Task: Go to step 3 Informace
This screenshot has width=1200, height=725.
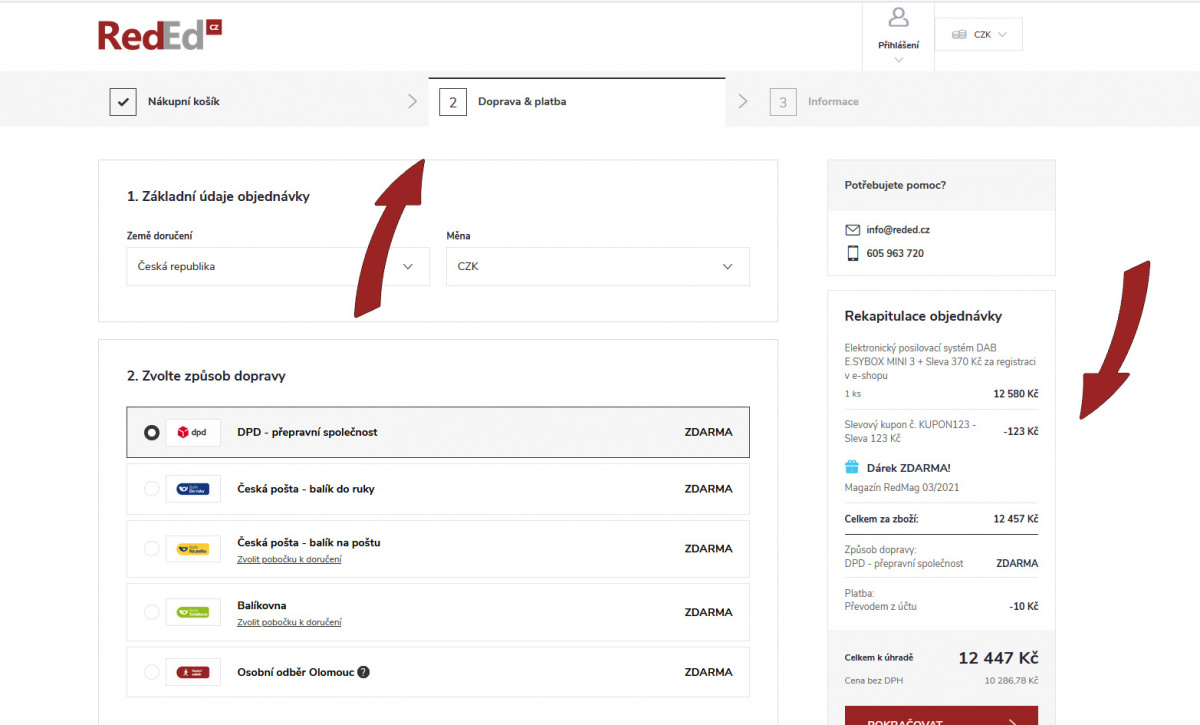Action: (x=832, y=101)
